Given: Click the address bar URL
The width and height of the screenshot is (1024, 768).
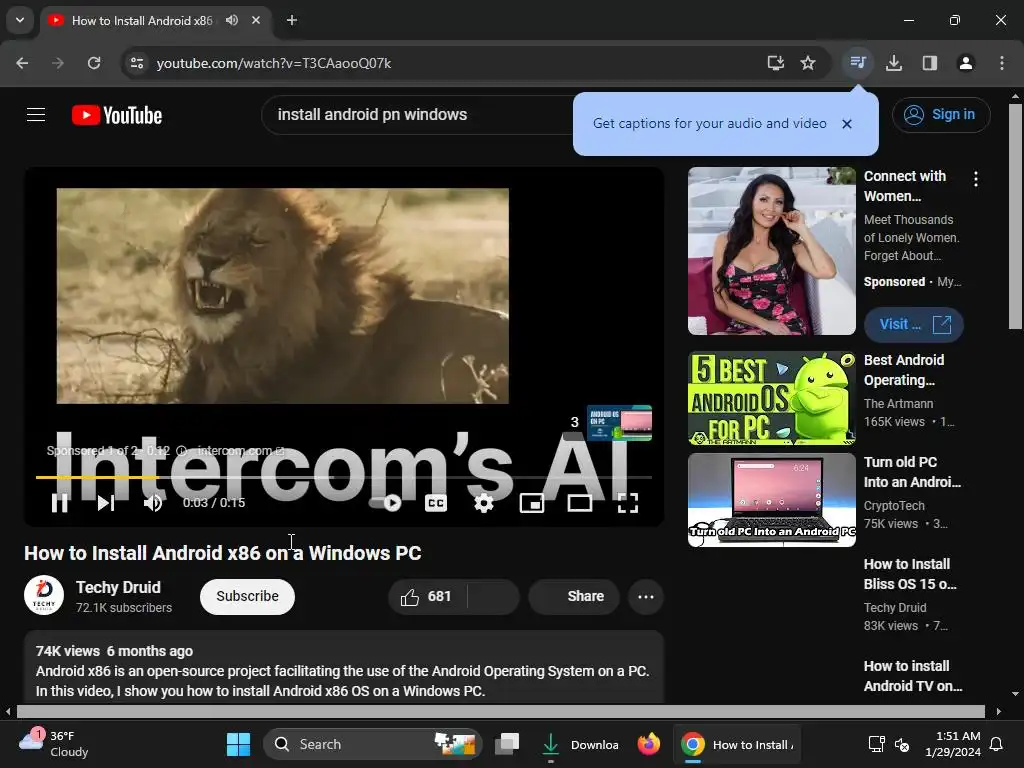Looking at the screenshot, I should (x=274, y=63).
